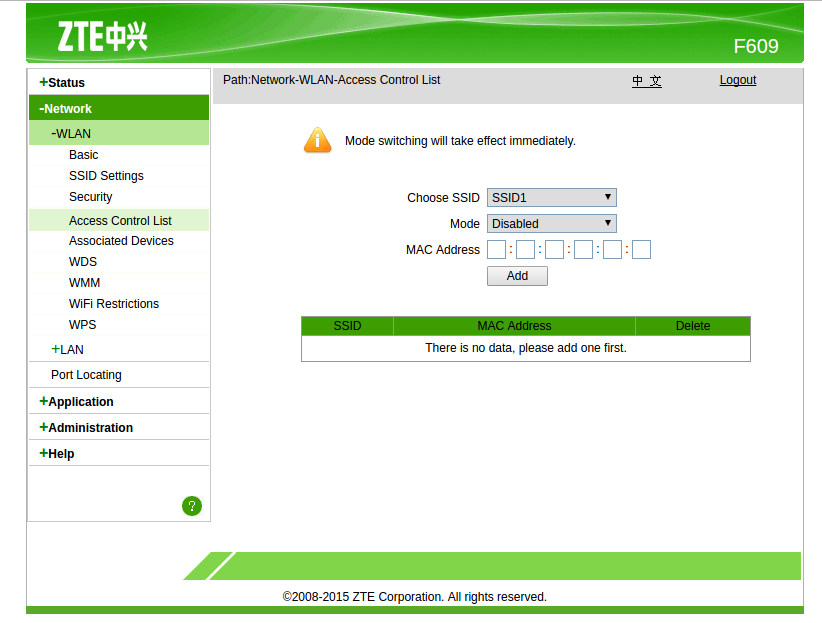Collapse the Network menu section
This screenshot has width=822, height=623.
pyautogui.click(x=65, y=109)
